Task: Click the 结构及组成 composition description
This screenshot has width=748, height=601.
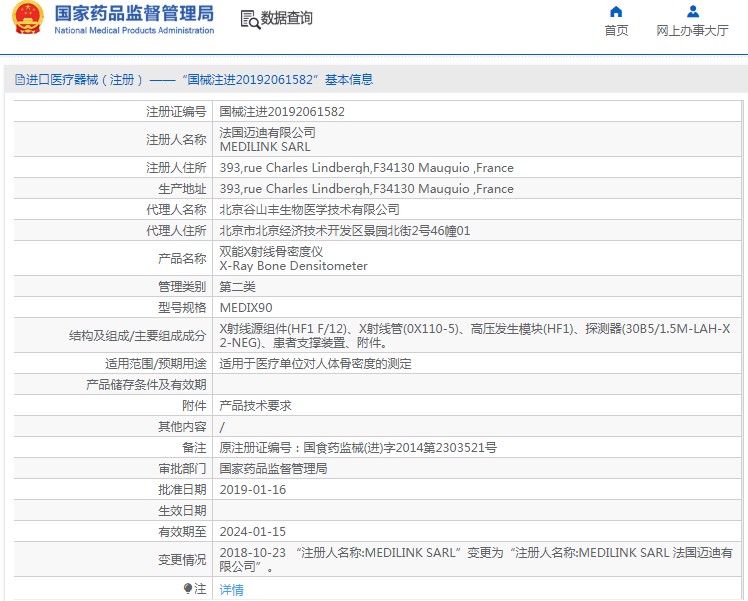Action: tap(475, 336)
